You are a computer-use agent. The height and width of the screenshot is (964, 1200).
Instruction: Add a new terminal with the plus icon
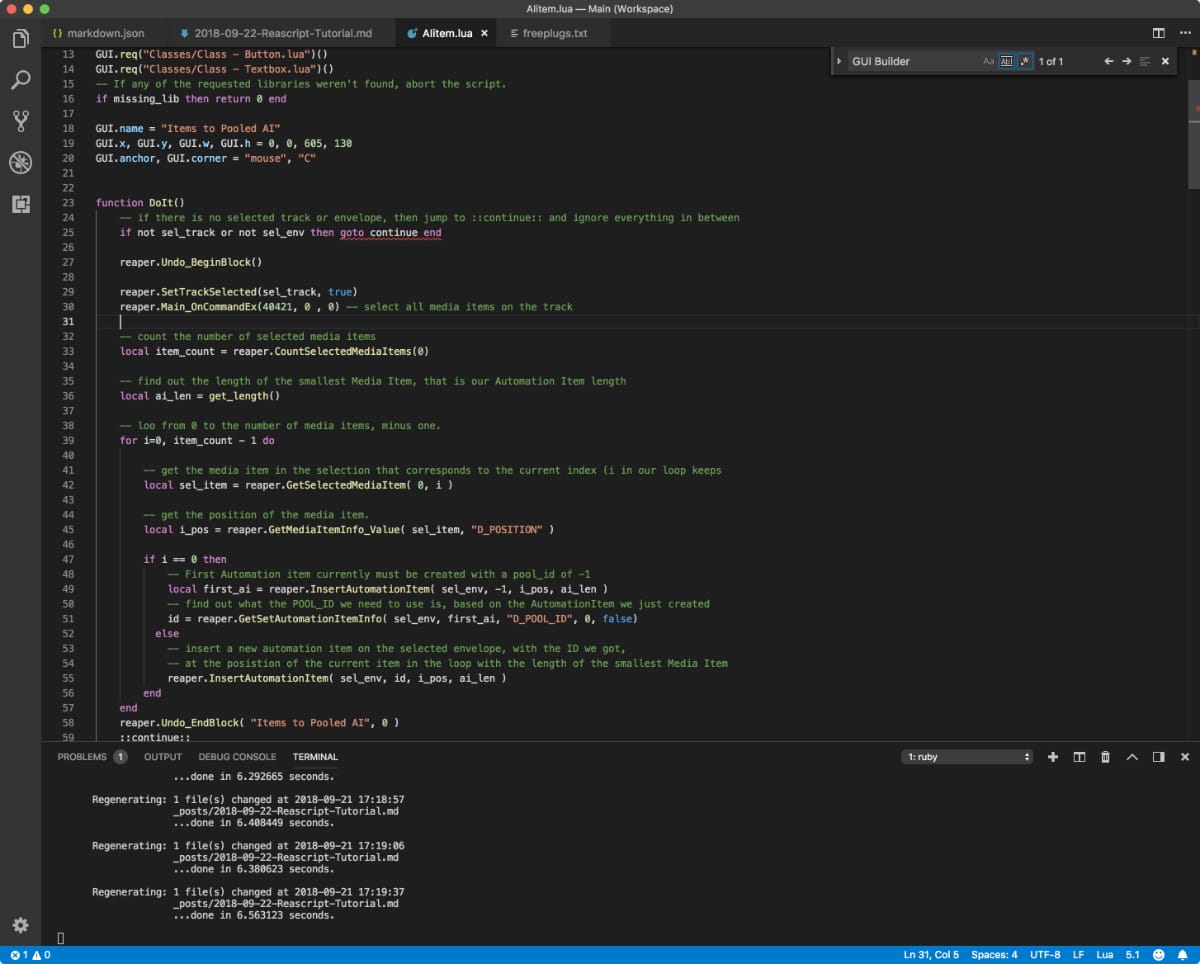(1053, 757)
